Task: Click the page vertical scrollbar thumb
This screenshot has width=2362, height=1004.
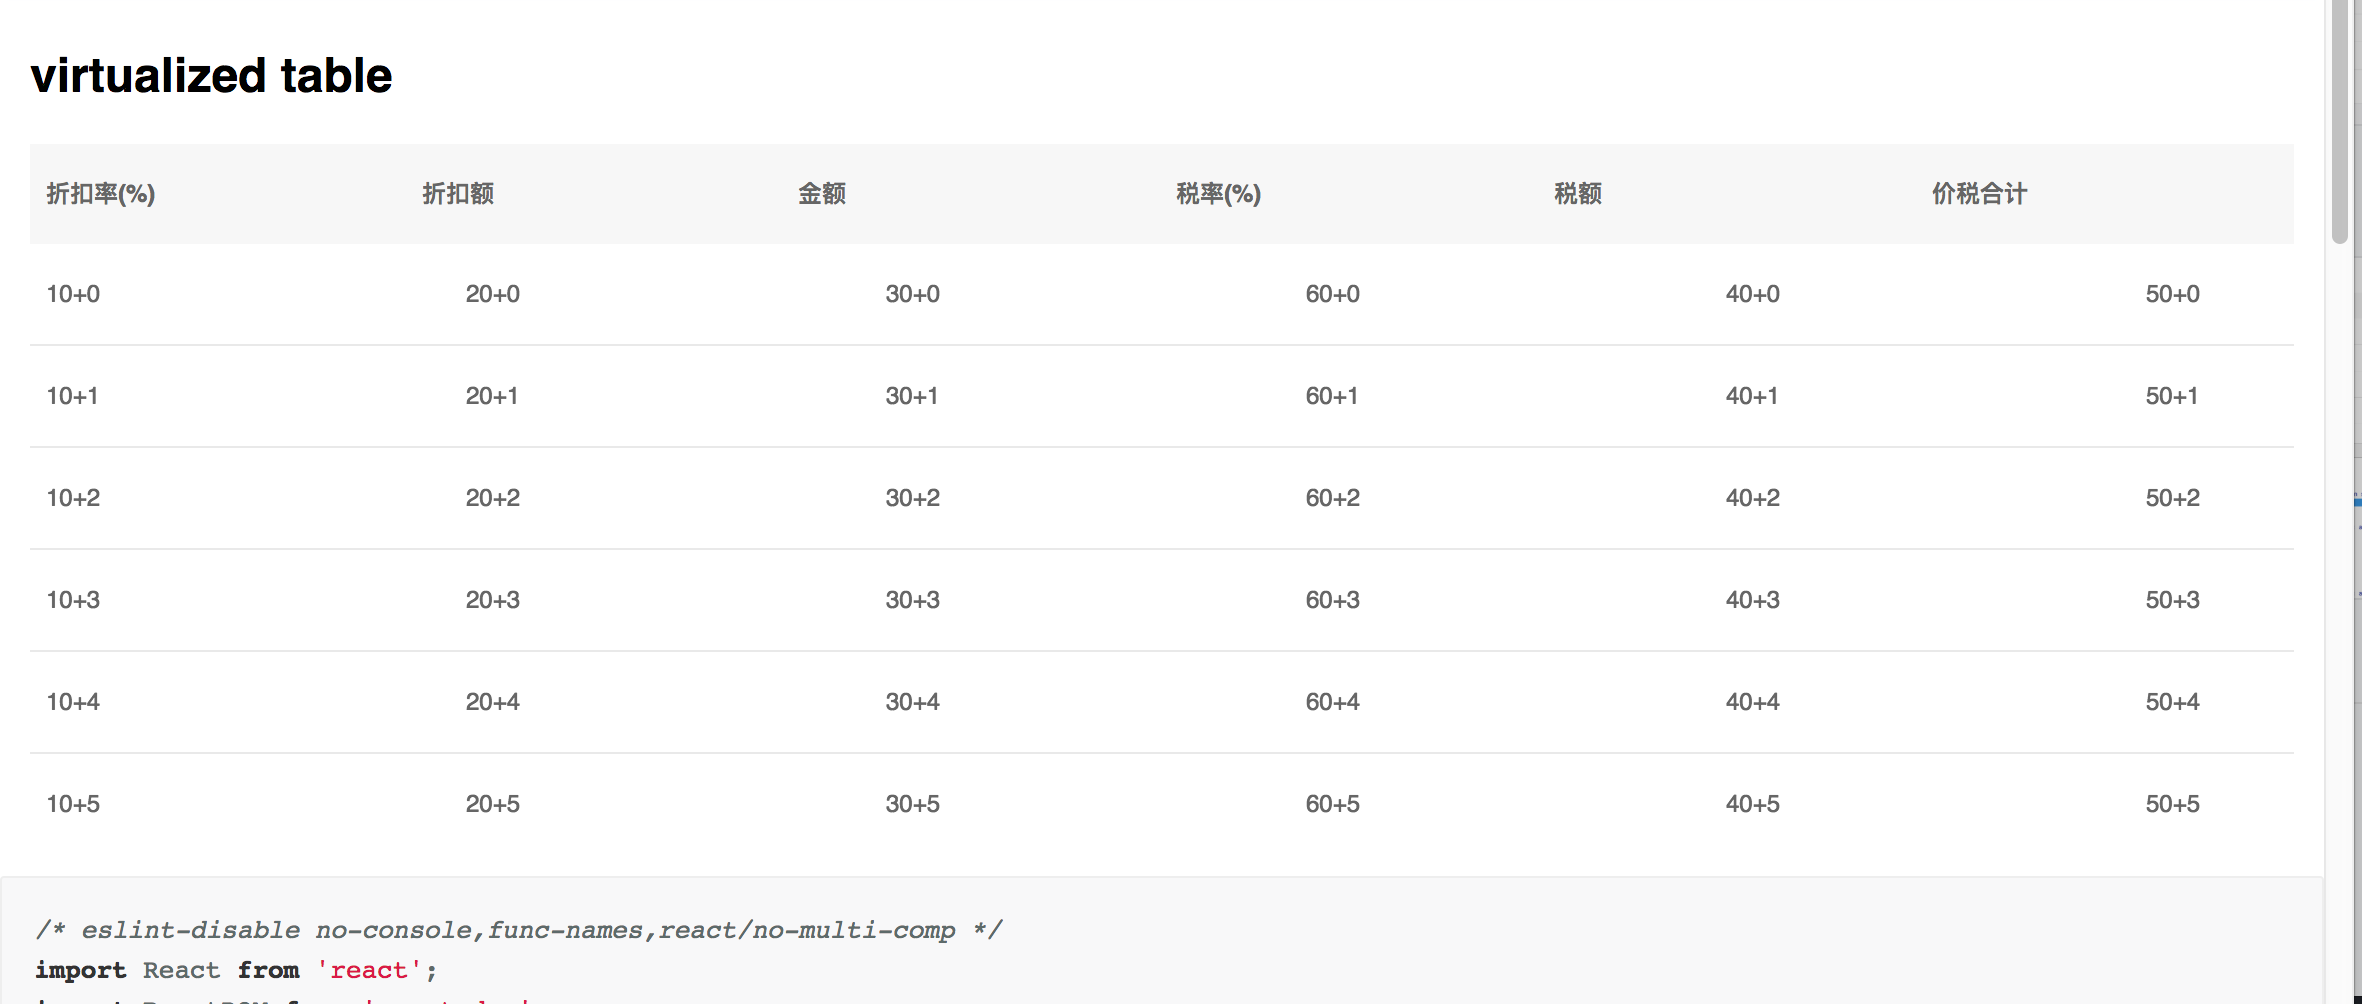Action: pos(2339,120)
